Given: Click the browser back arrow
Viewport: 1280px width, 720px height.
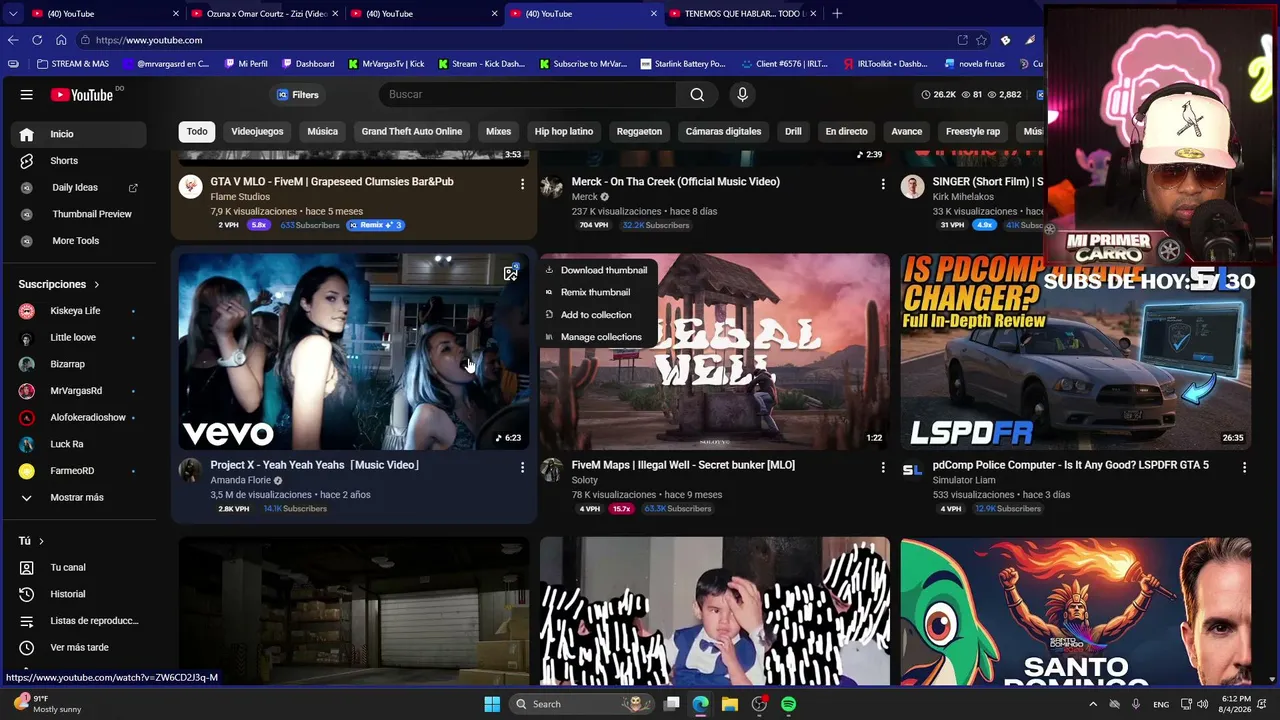Looking at the screenshot, I should [13, 40].
